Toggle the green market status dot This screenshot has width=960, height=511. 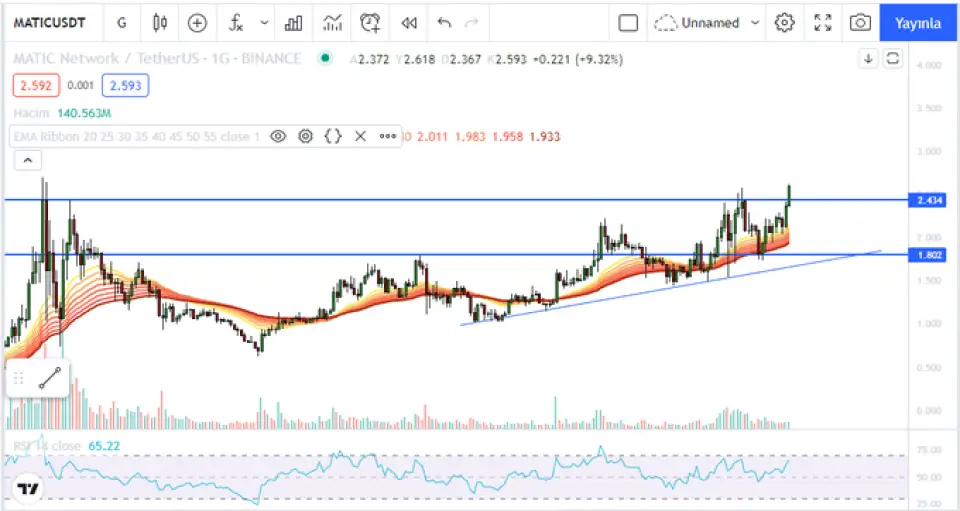(324, 59)
